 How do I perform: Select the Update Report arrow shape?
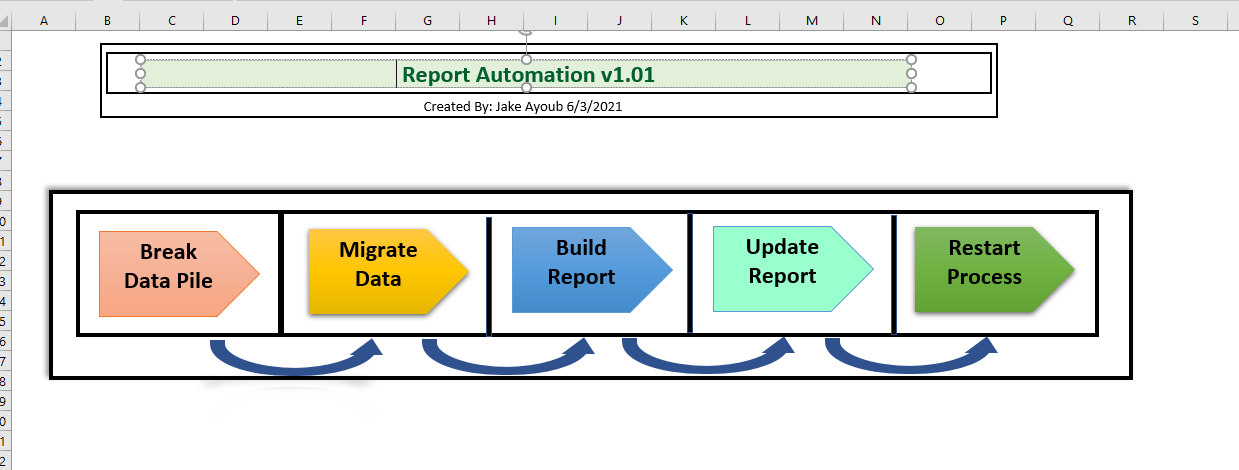[793, 269]
